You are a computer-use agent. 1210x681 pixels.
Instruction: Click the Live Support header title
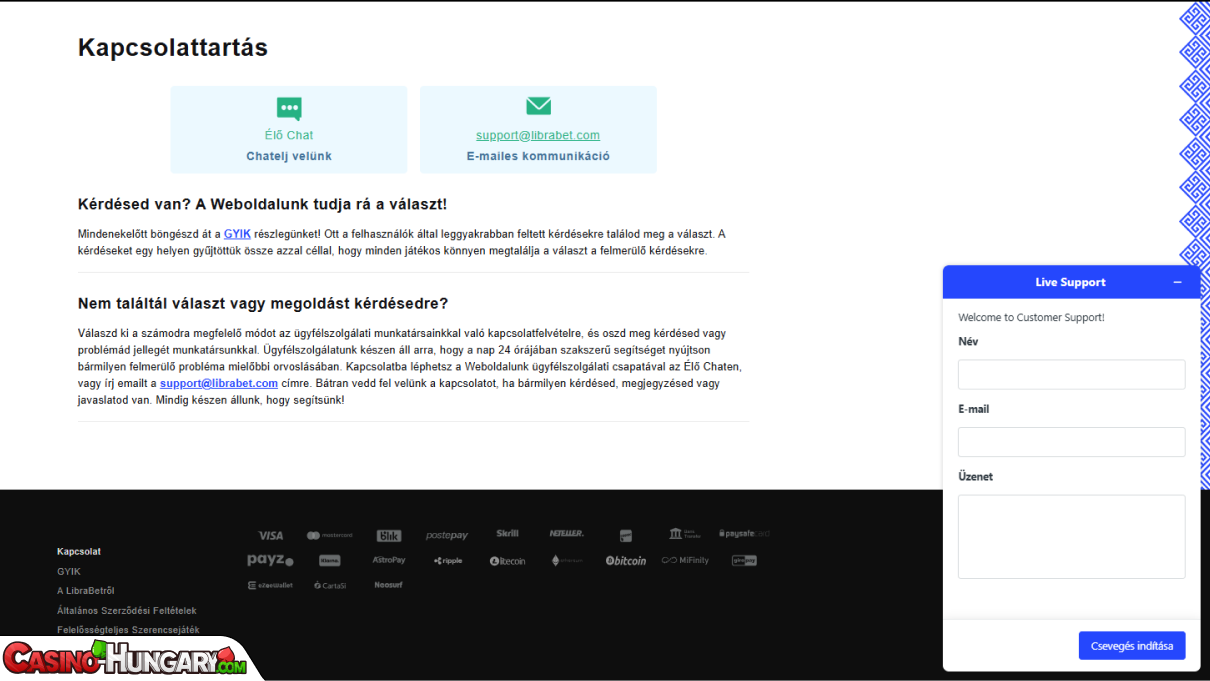(1070, 282)
